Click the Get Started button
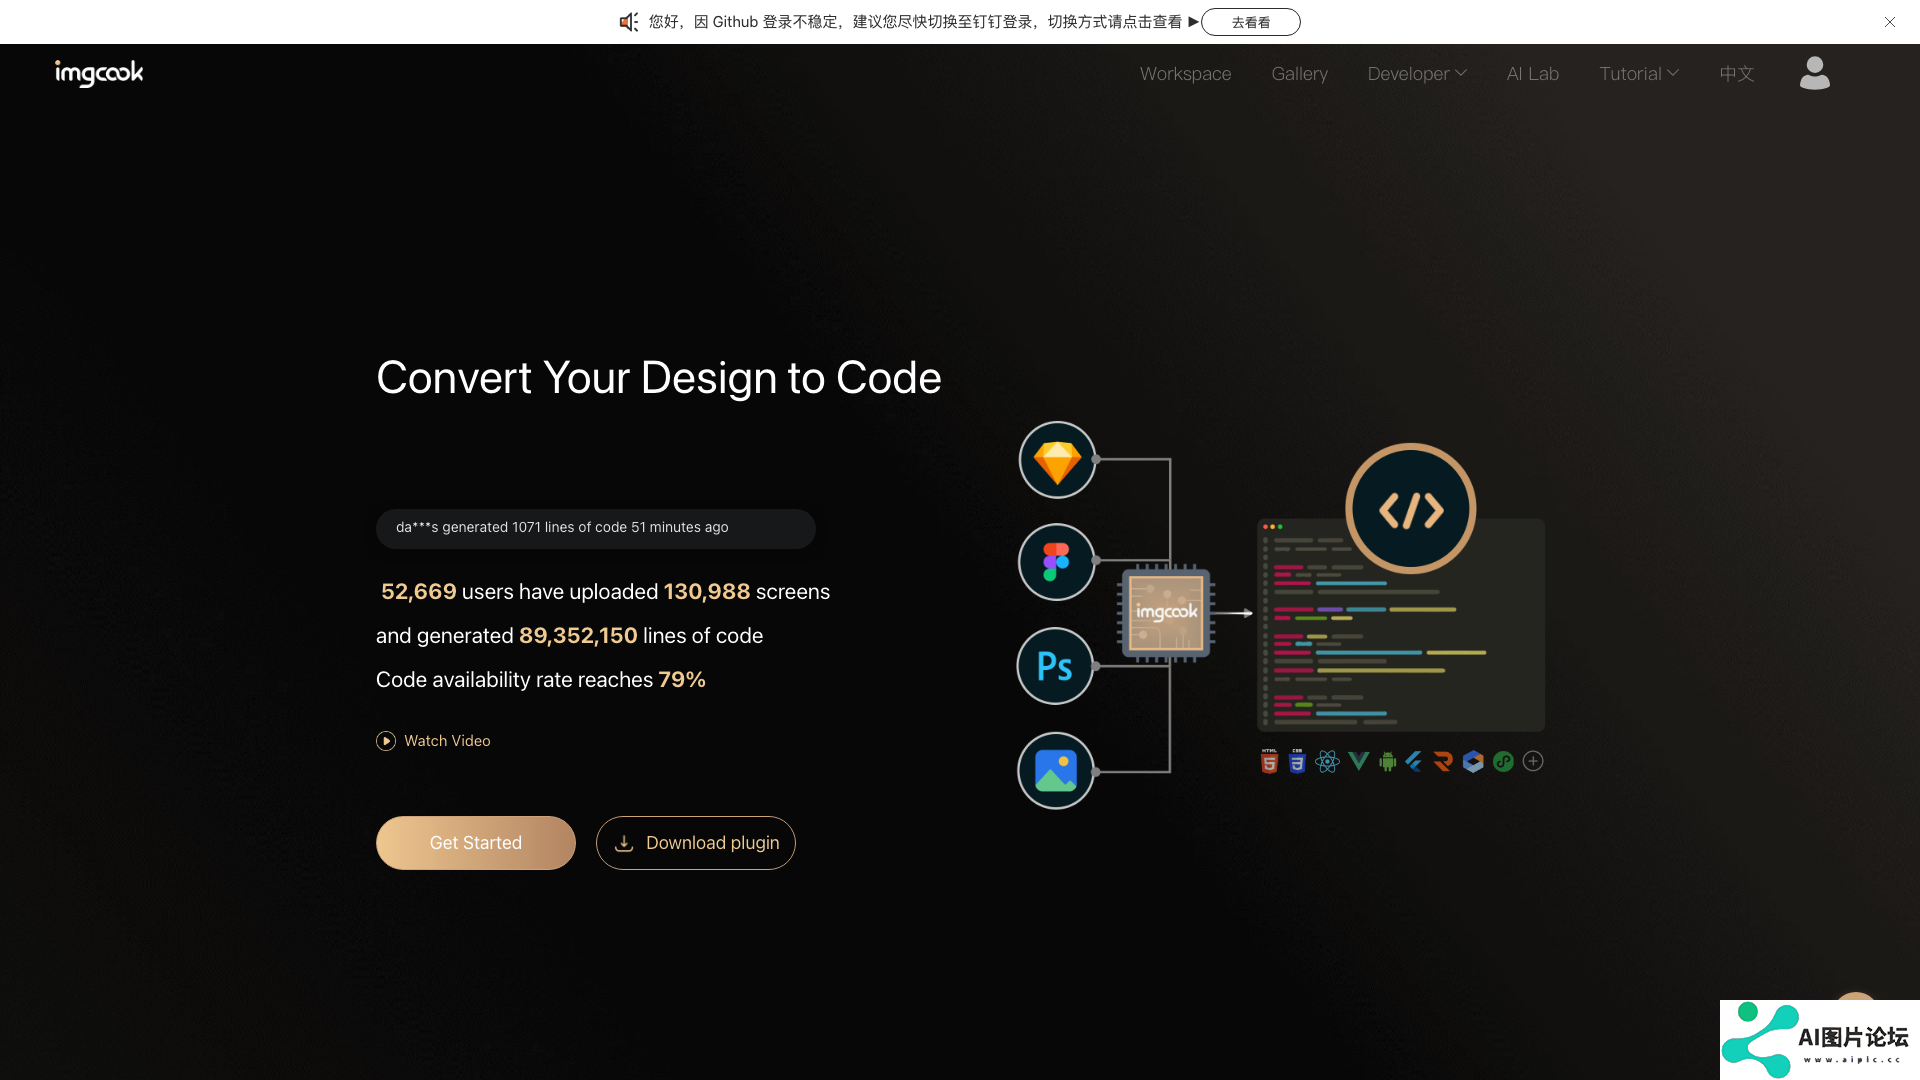This screenshot has height=1080, width=1920. point(476,843)
